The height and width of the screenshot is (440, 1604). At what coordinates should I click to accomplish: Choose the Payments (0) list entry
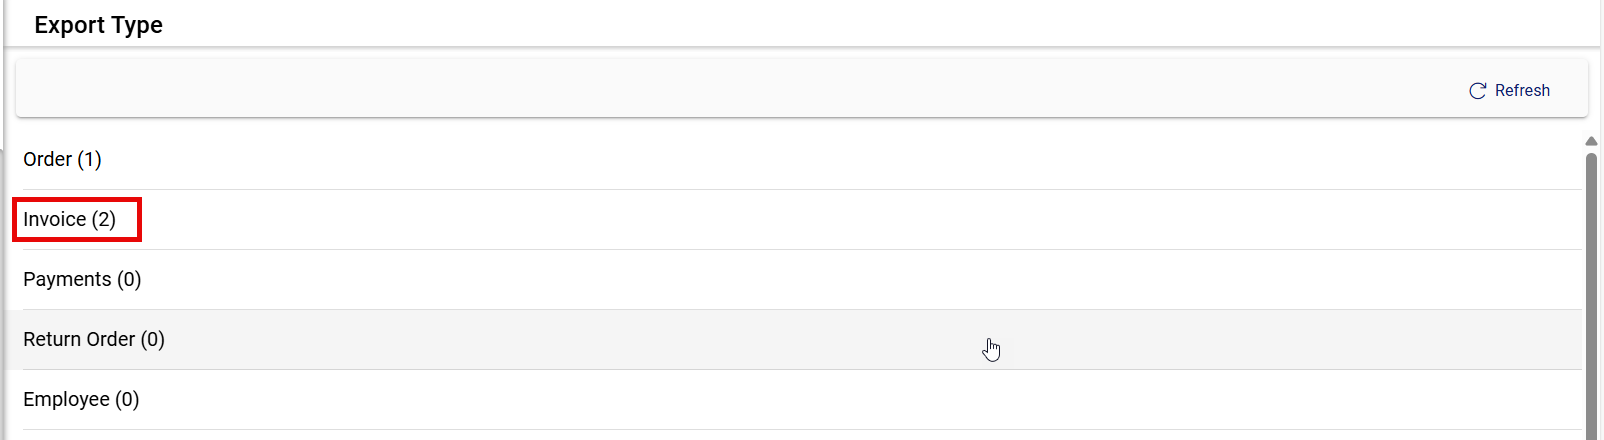click(82, 280)
